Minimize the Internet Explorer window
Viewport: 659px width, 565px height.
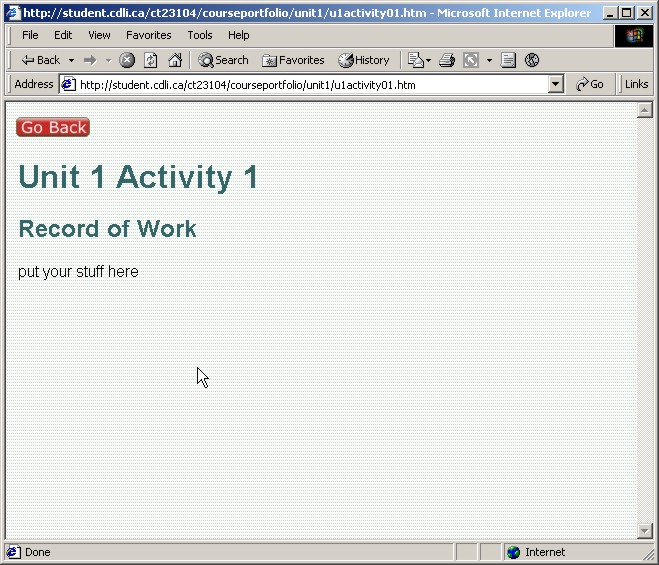pyautogui.click(x=610, y=13)
